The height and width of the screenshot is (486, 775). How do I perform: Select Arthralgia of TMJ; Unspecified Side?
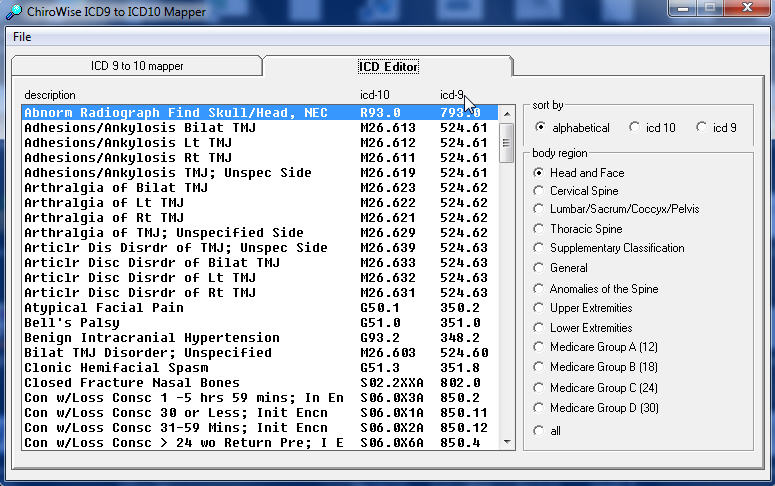[260, 233]
